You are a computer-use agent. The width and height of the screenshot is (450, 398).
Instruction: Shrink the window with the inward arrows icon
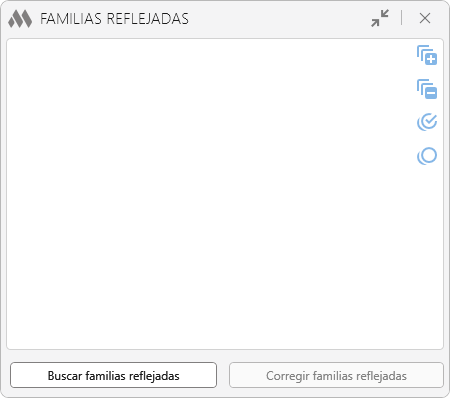coord(380,18)
